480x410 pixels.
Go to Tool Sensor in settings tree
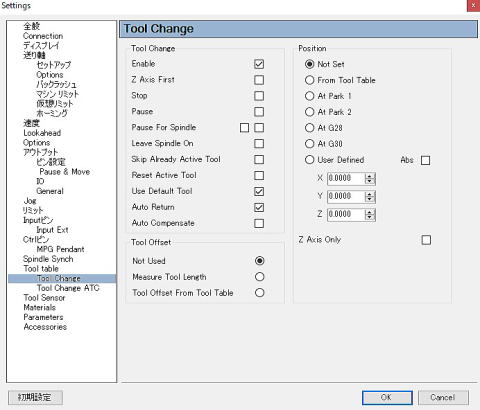click(x=44, y=298)
